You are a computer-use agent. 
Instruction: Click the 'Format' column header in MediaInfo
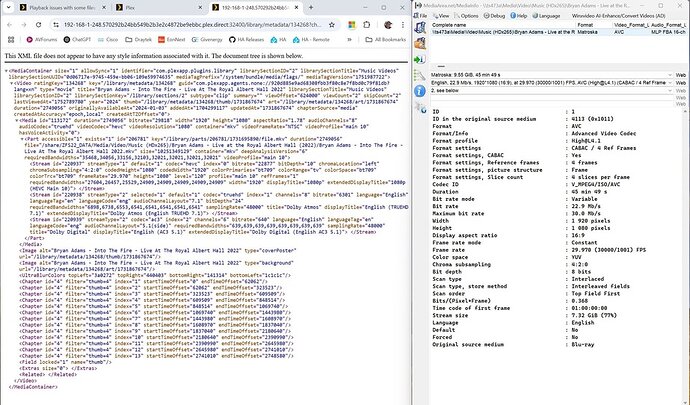point(594,25)
